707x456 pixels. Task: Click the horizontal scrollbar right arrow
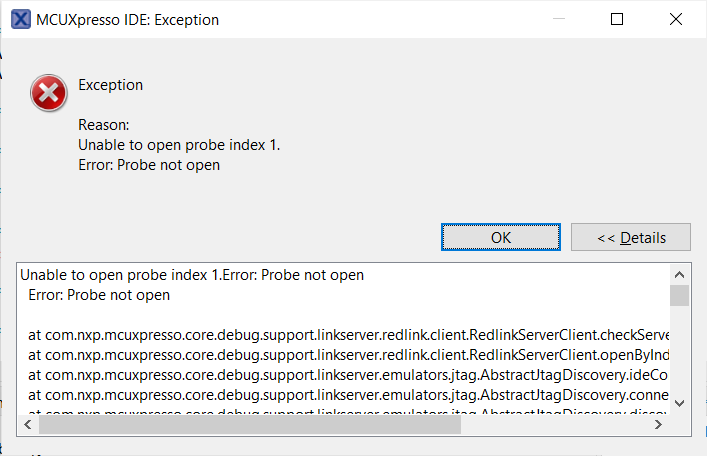tap(658, 425)
